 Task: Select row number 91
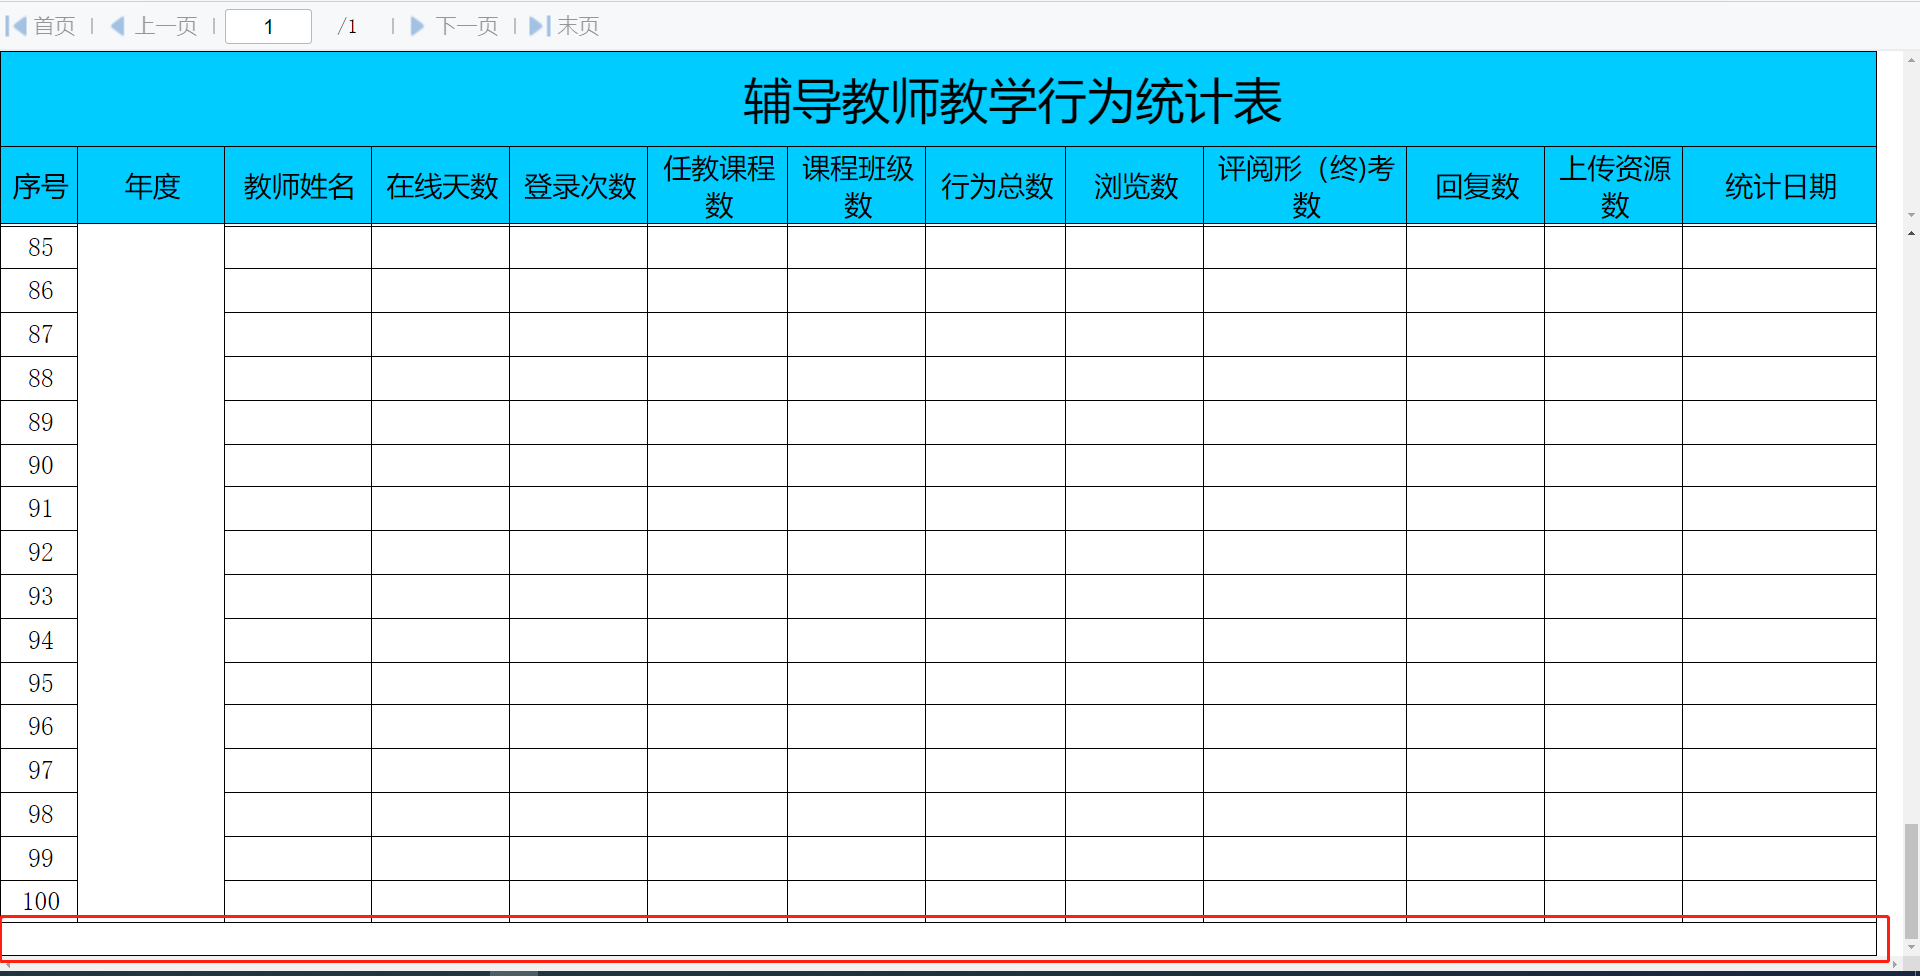(40, 509)
